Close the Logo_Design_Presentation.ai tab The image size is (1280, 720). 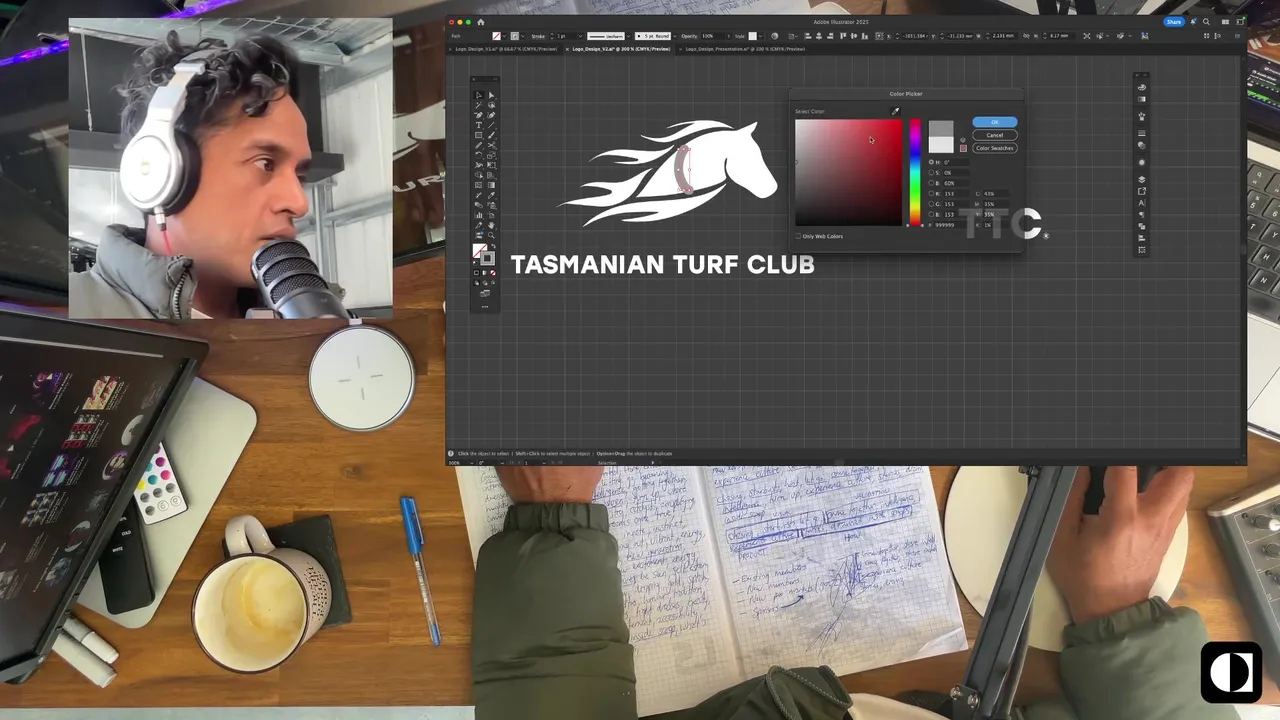pyautogui.click(x=680, y=49)
